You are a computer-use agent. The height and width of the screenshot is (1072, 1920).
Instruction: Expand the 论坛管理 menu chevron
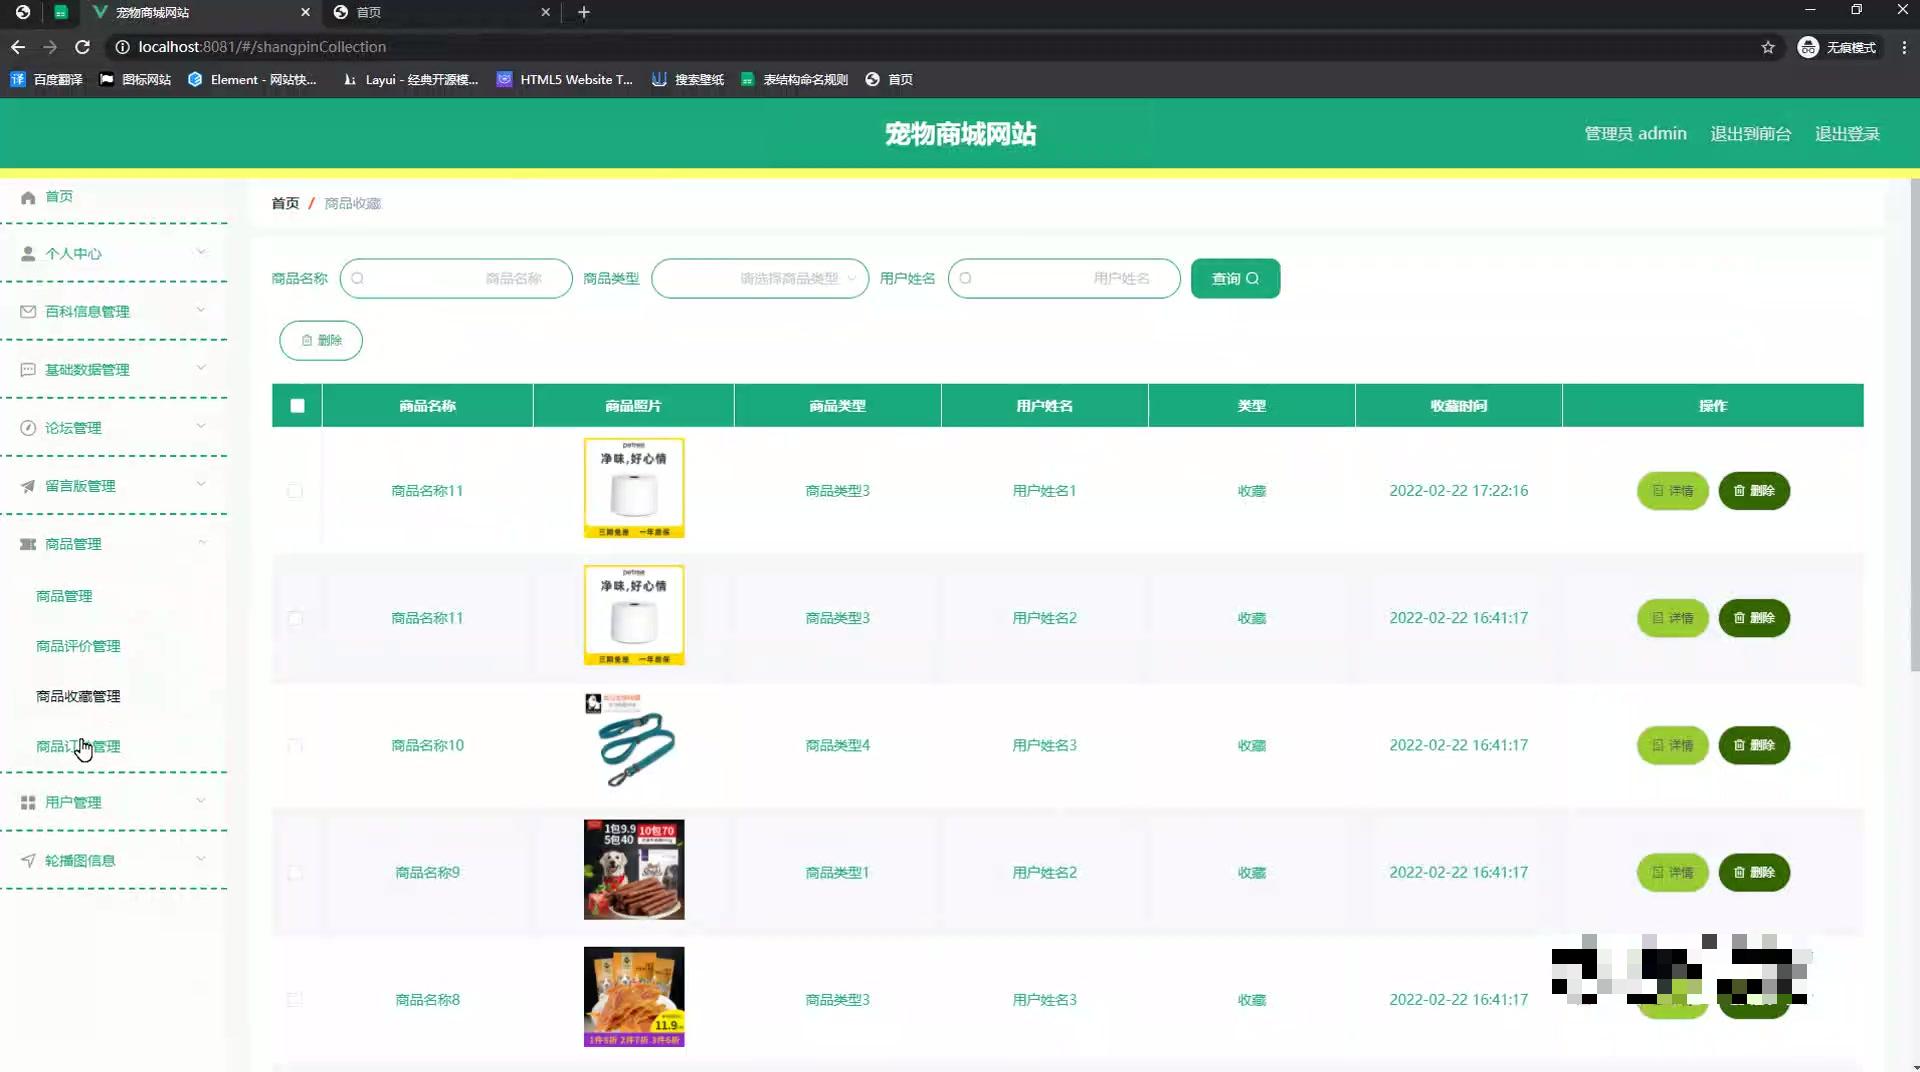[201, 426]
